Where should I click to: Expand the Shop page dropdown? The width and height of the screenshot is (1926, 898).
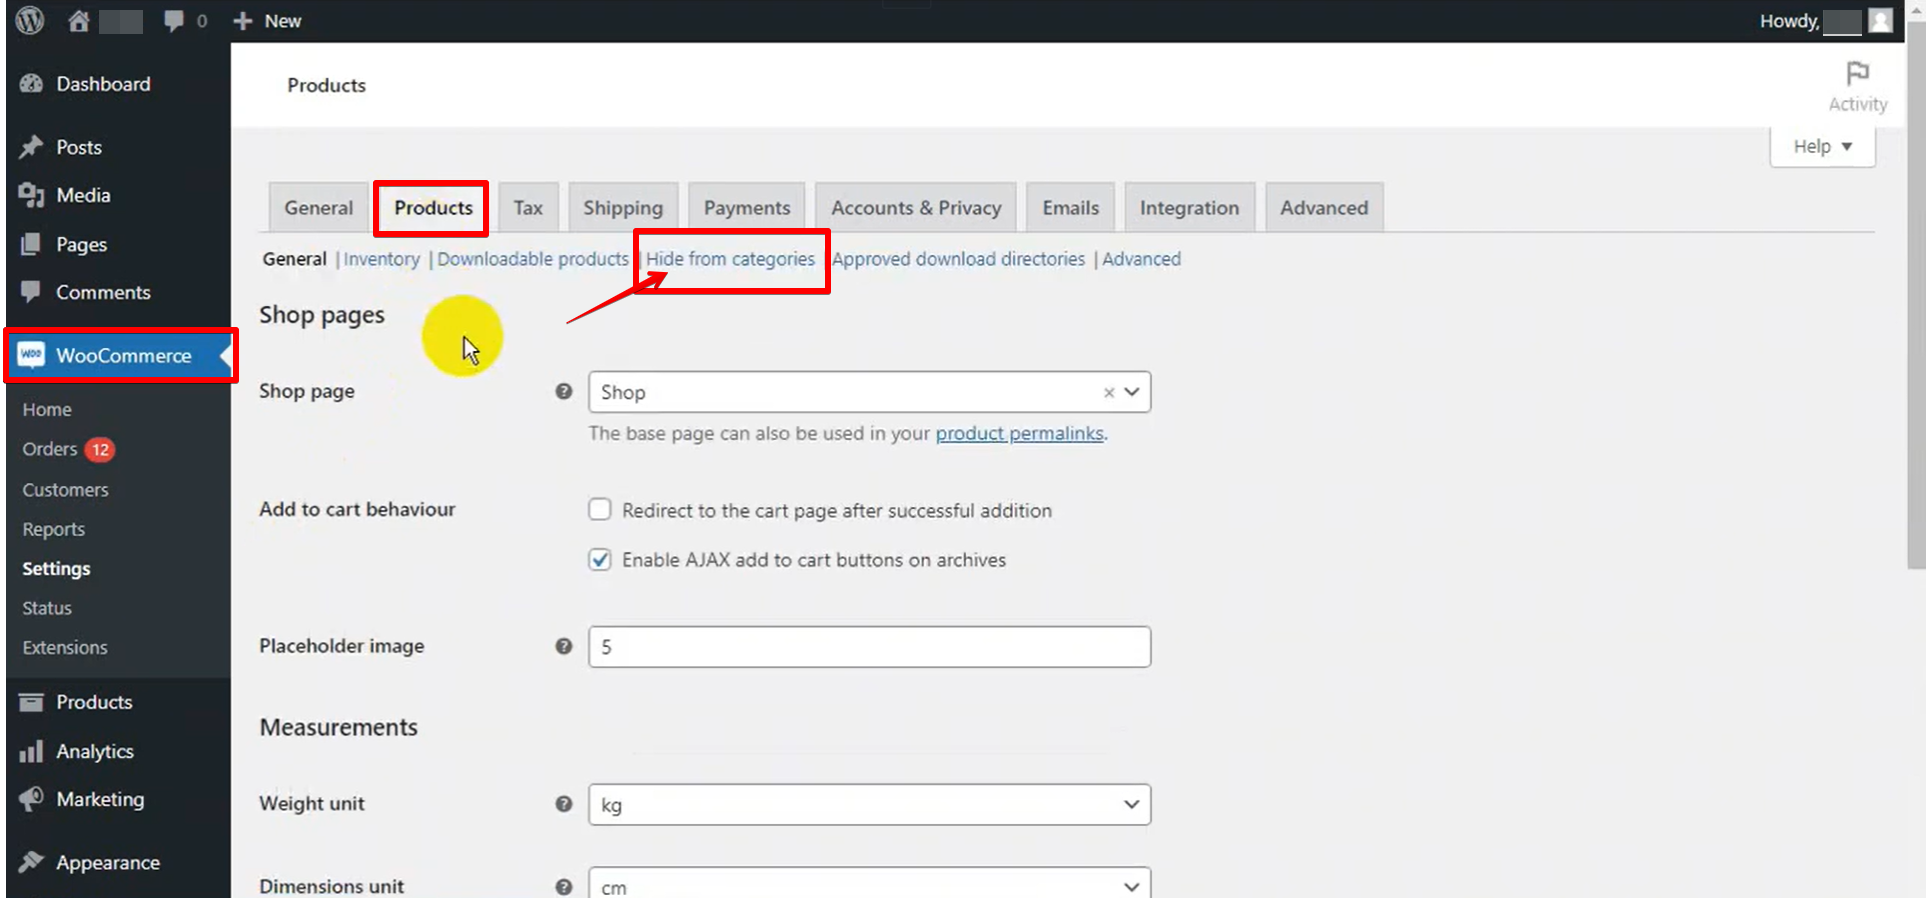click(1132, 392)
